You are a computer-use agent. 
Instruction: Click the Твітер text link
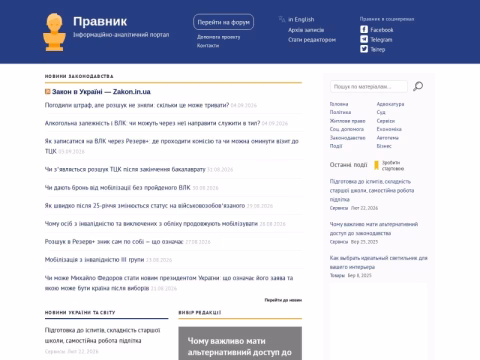[378, 49]
